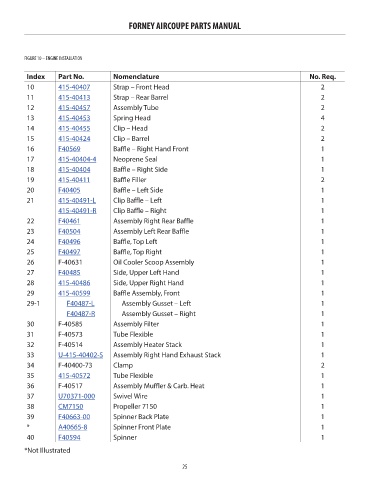The width and height of the screenshot is (370, 480).
Task: Click the Index column header
Action: pos(36,77)
